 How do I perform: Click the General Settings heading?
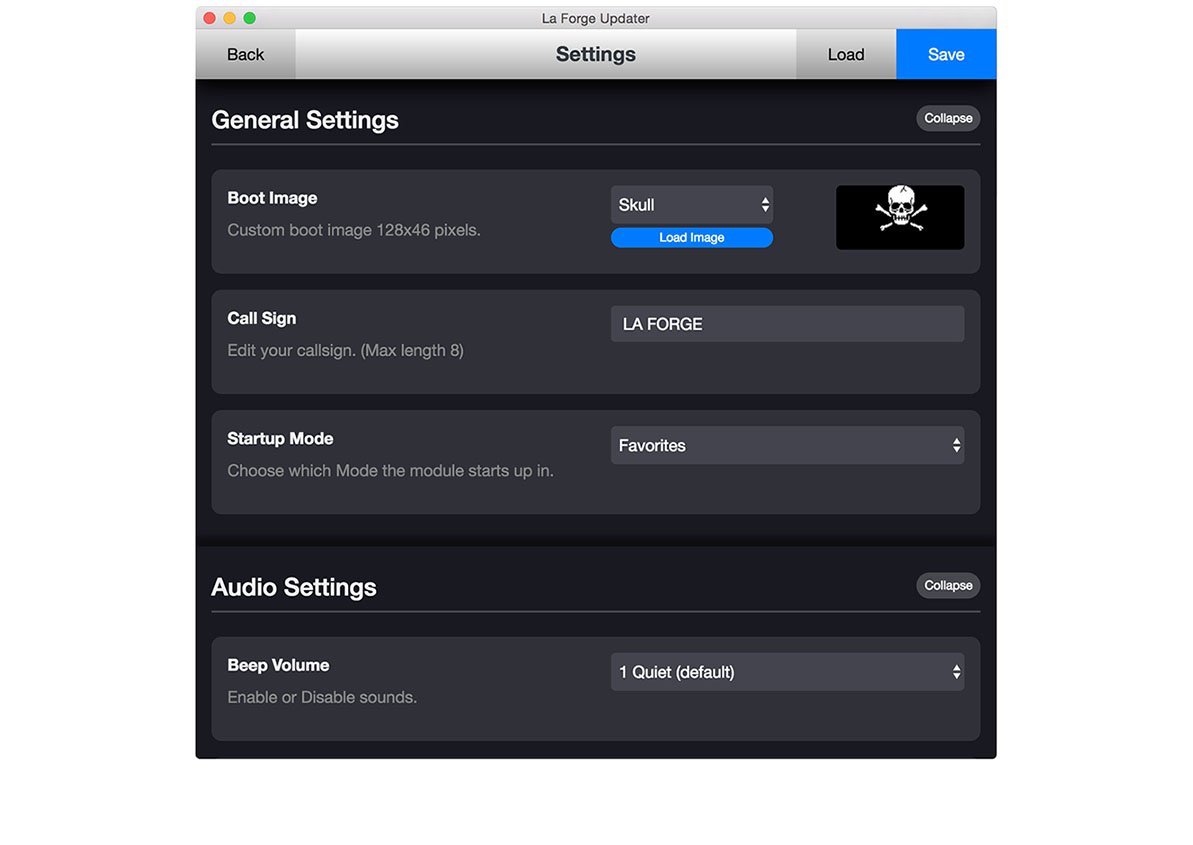pos(304,120)
